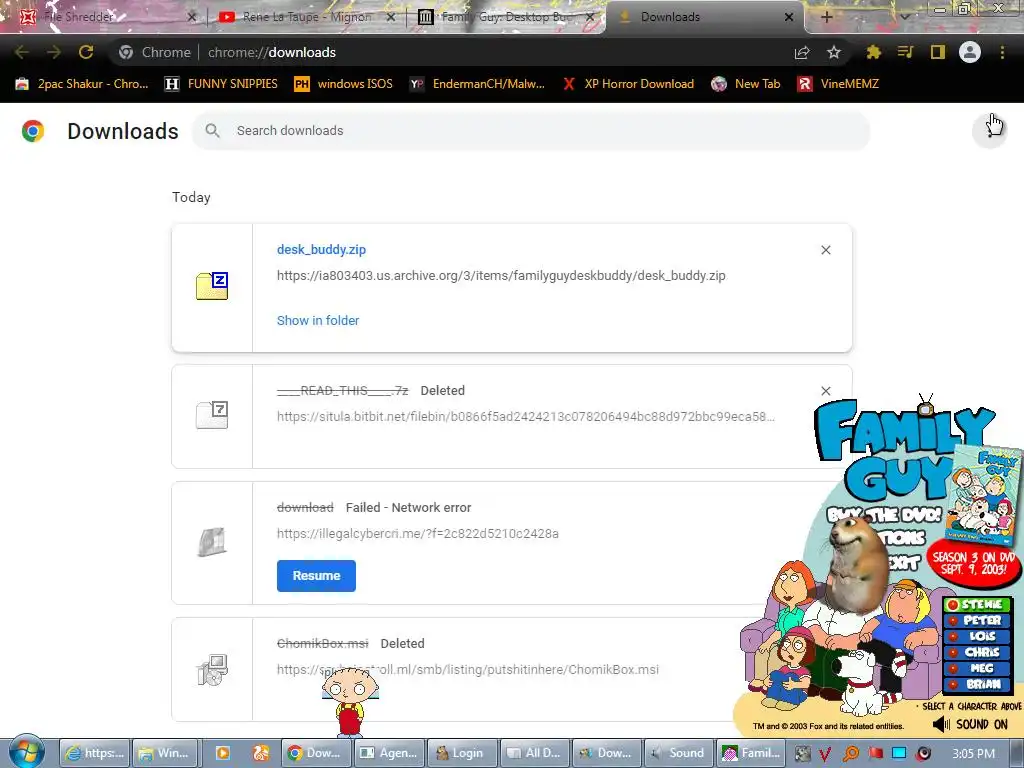Open media controls icon in toolbar
This screenshot has height=768, width=1024.
tap(905, 52)
